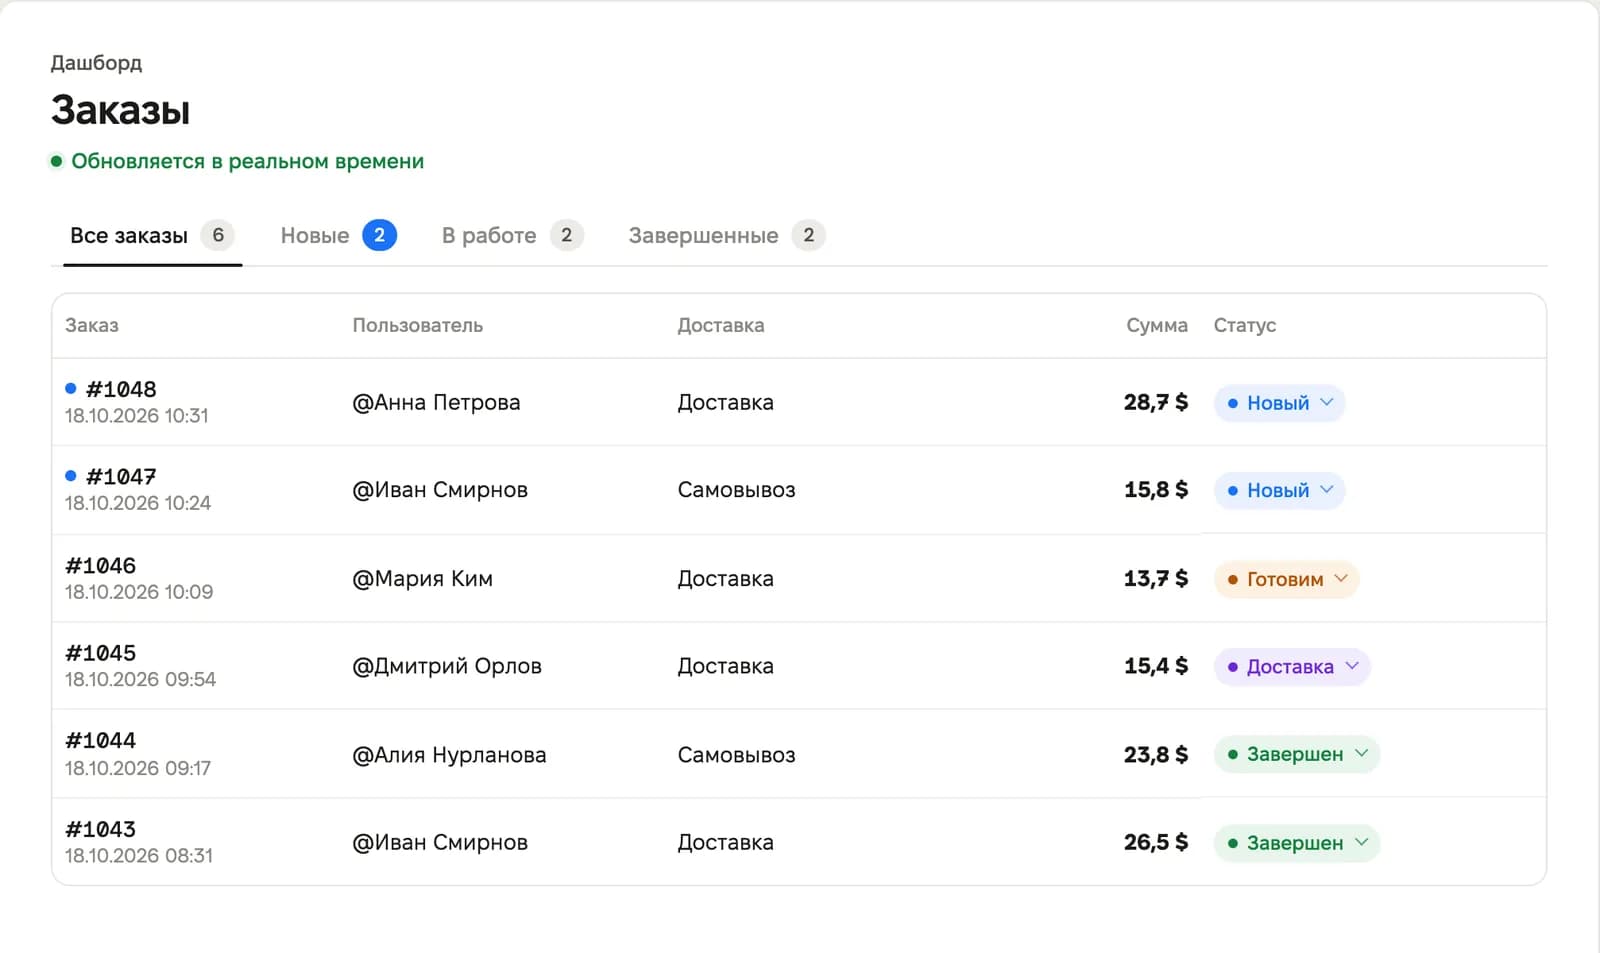Select the В работе tab

[512, 236]
